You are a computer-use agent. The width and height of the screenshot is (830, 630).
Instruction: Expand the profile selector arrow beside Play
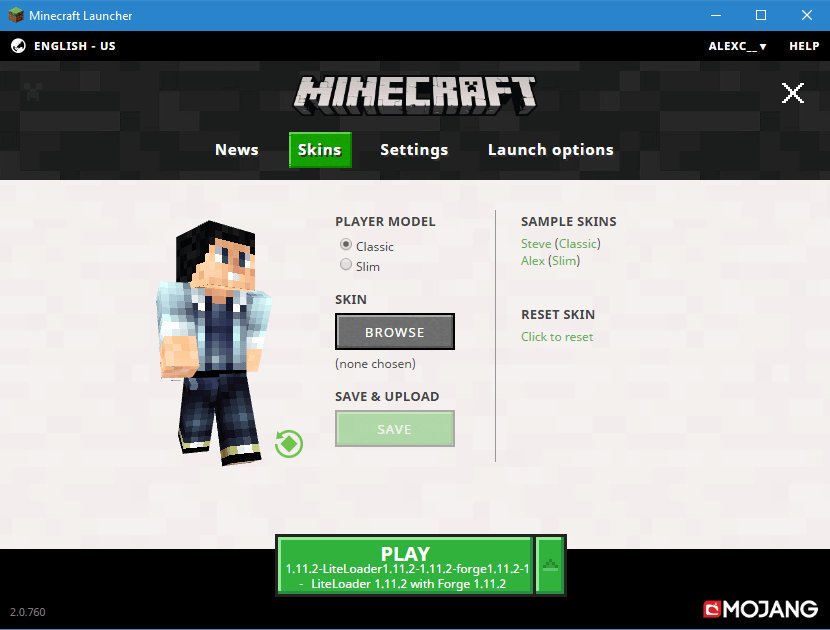(x=550, y=565)
